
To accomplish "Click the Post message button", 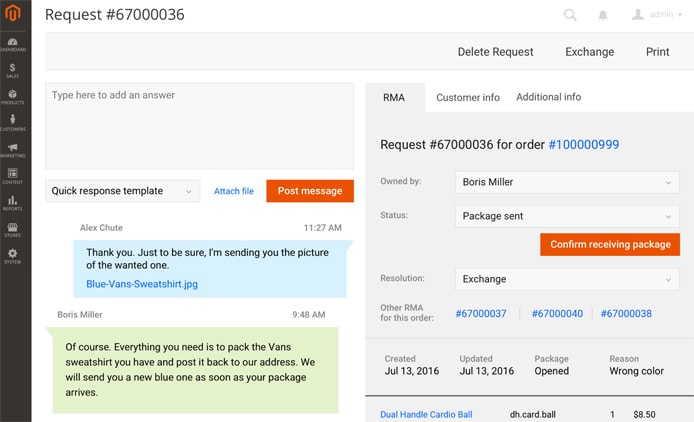I will 310,191.
